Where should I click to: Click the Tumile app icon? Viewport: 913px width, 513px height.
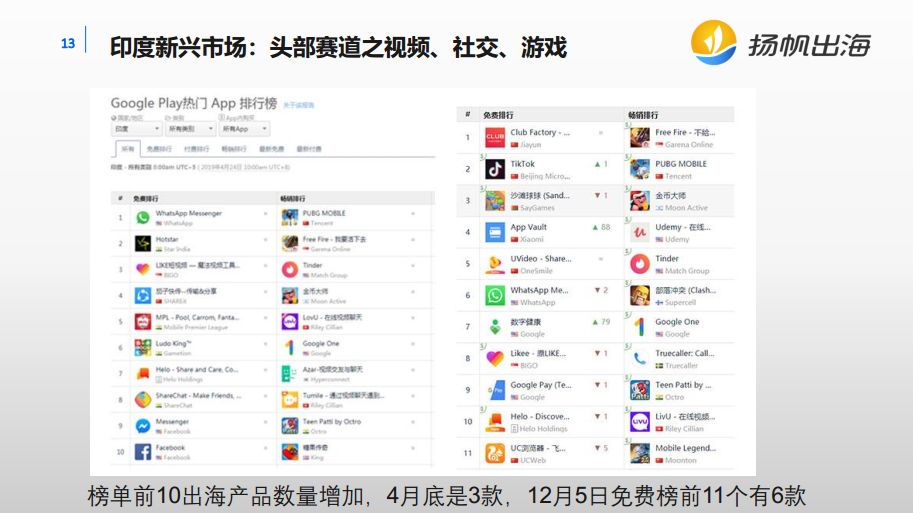[x=289, y=399]
